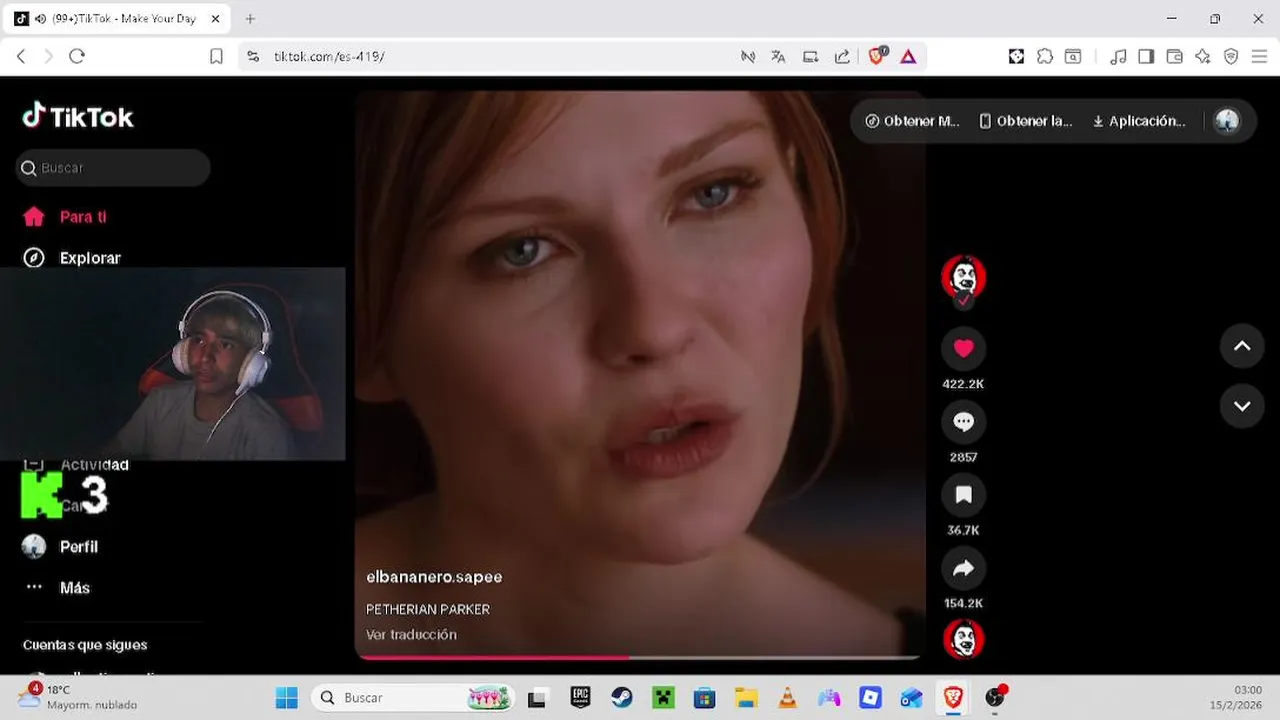Open the Brave VPN shield icon
This screenshot has height=720, width=1280.
[x=1231, y=57]
